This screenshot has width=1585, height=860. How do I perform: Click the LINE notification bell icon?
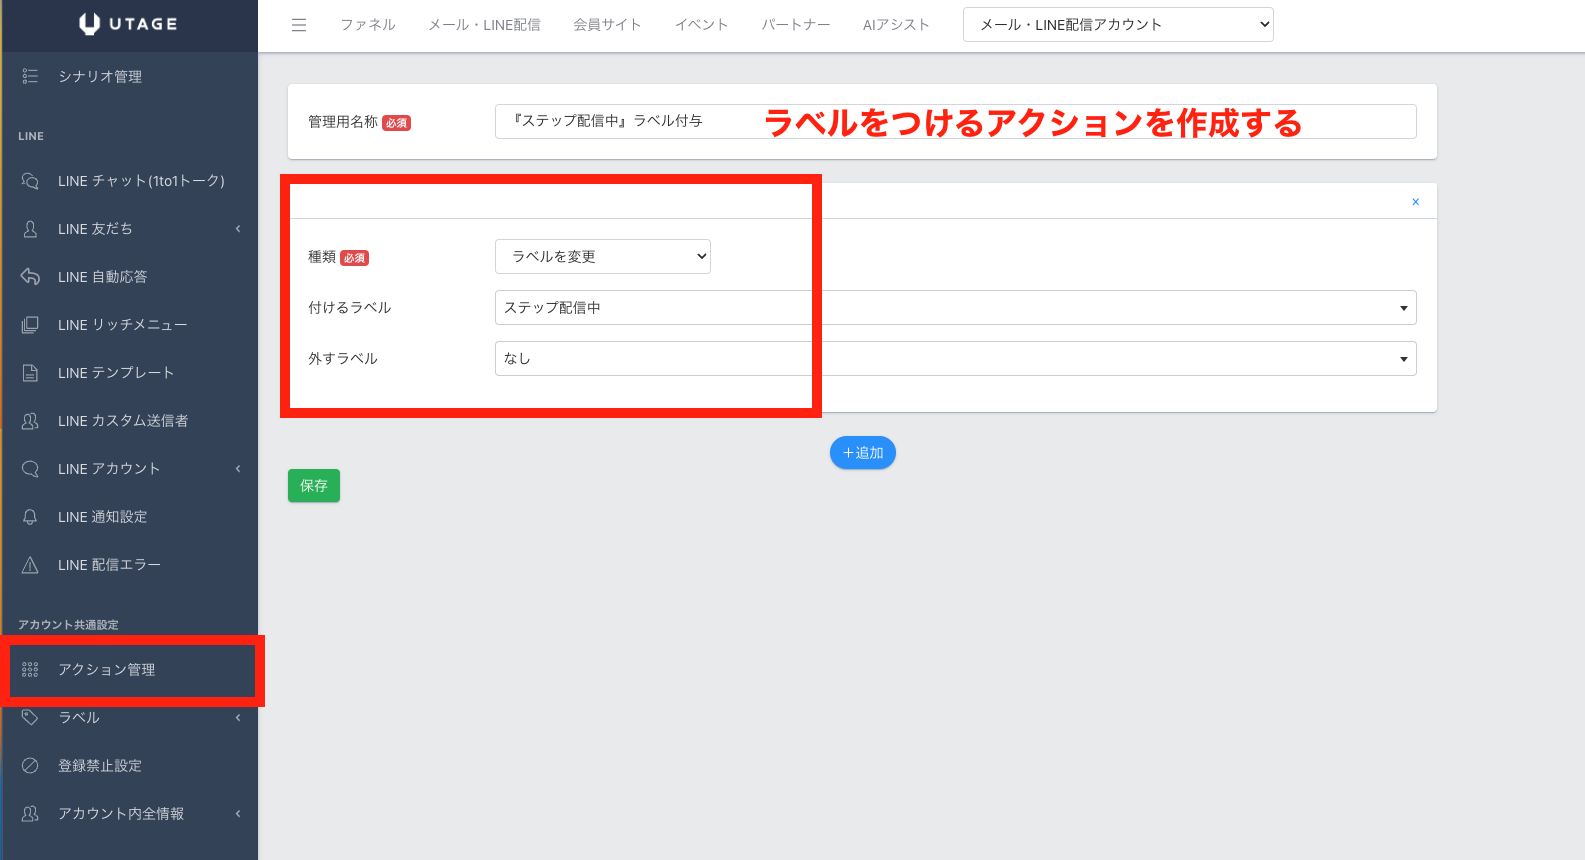pyautogui.click(x=30, y=517)
